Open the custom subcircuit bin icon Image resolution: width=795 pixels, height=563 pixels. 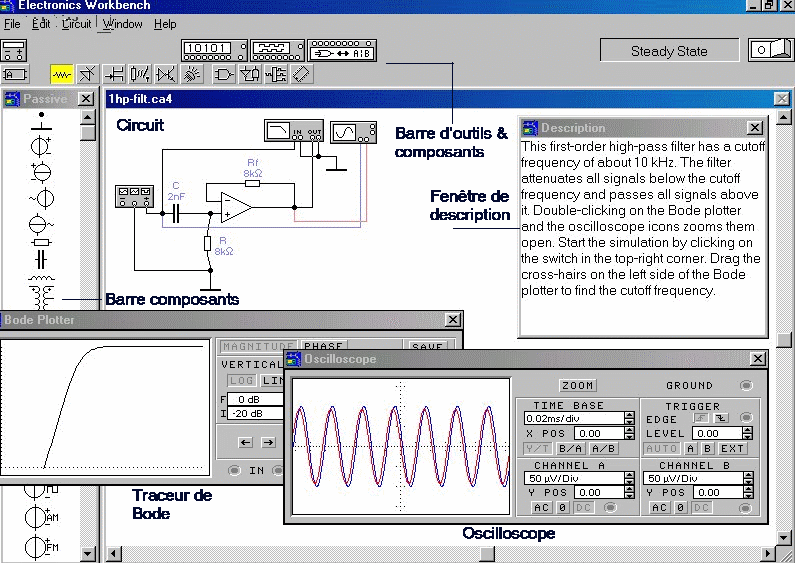(x=14, y=75)
